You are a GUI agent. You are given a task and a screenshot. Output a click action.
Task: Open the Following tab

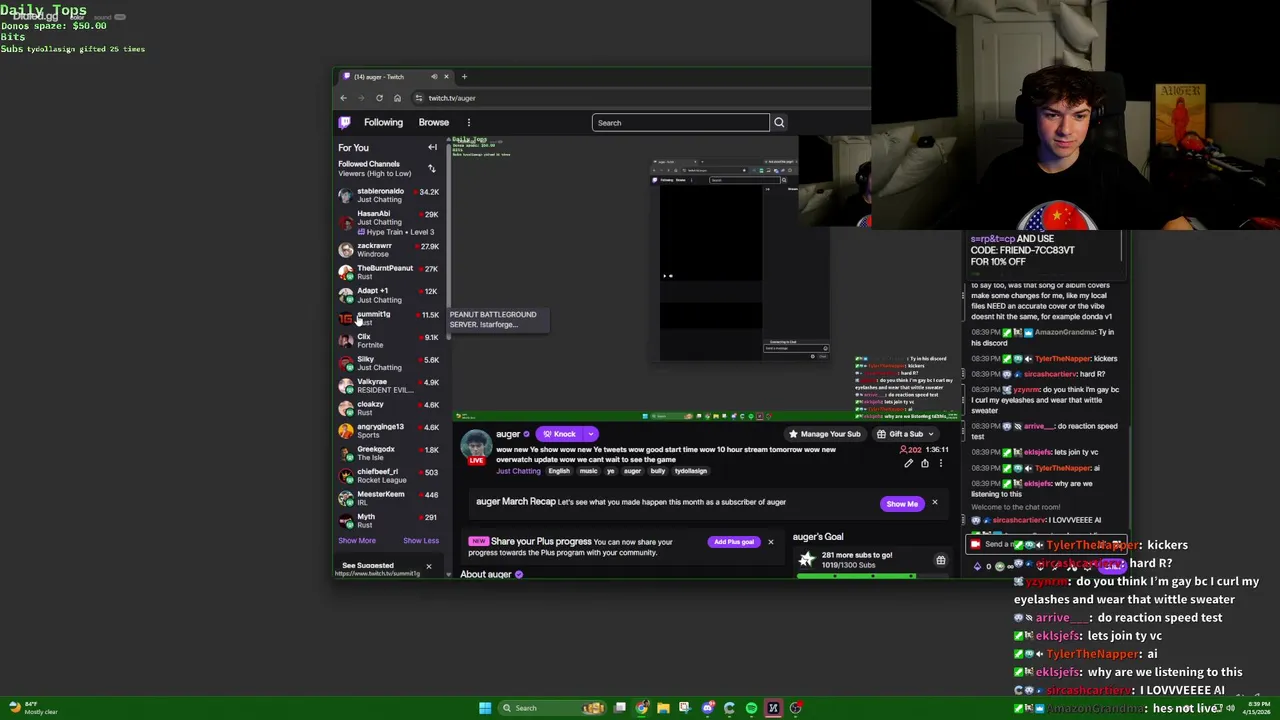(383, 122)
